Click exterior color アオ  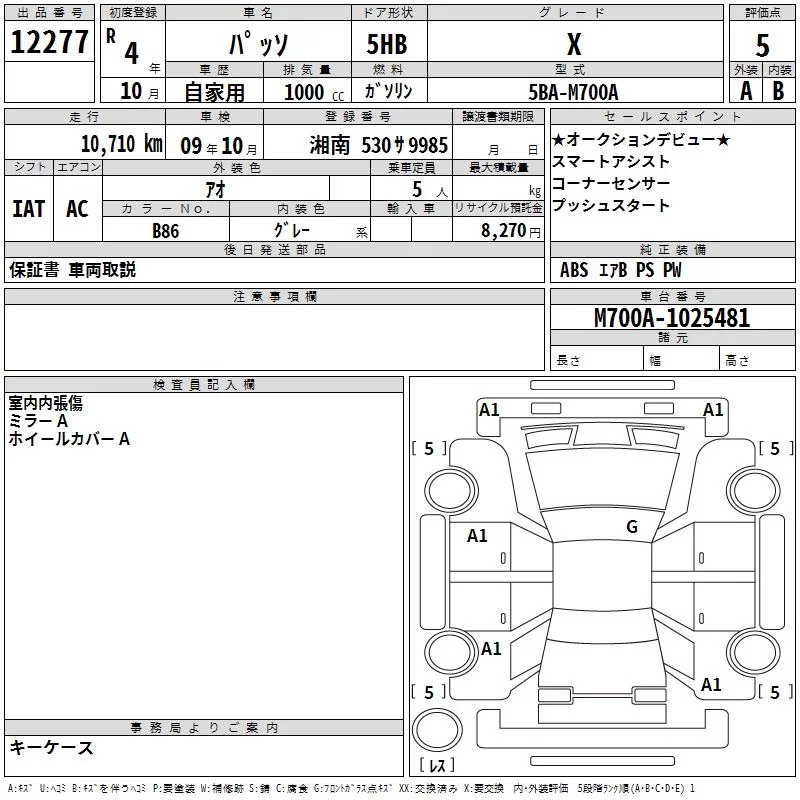216,190
